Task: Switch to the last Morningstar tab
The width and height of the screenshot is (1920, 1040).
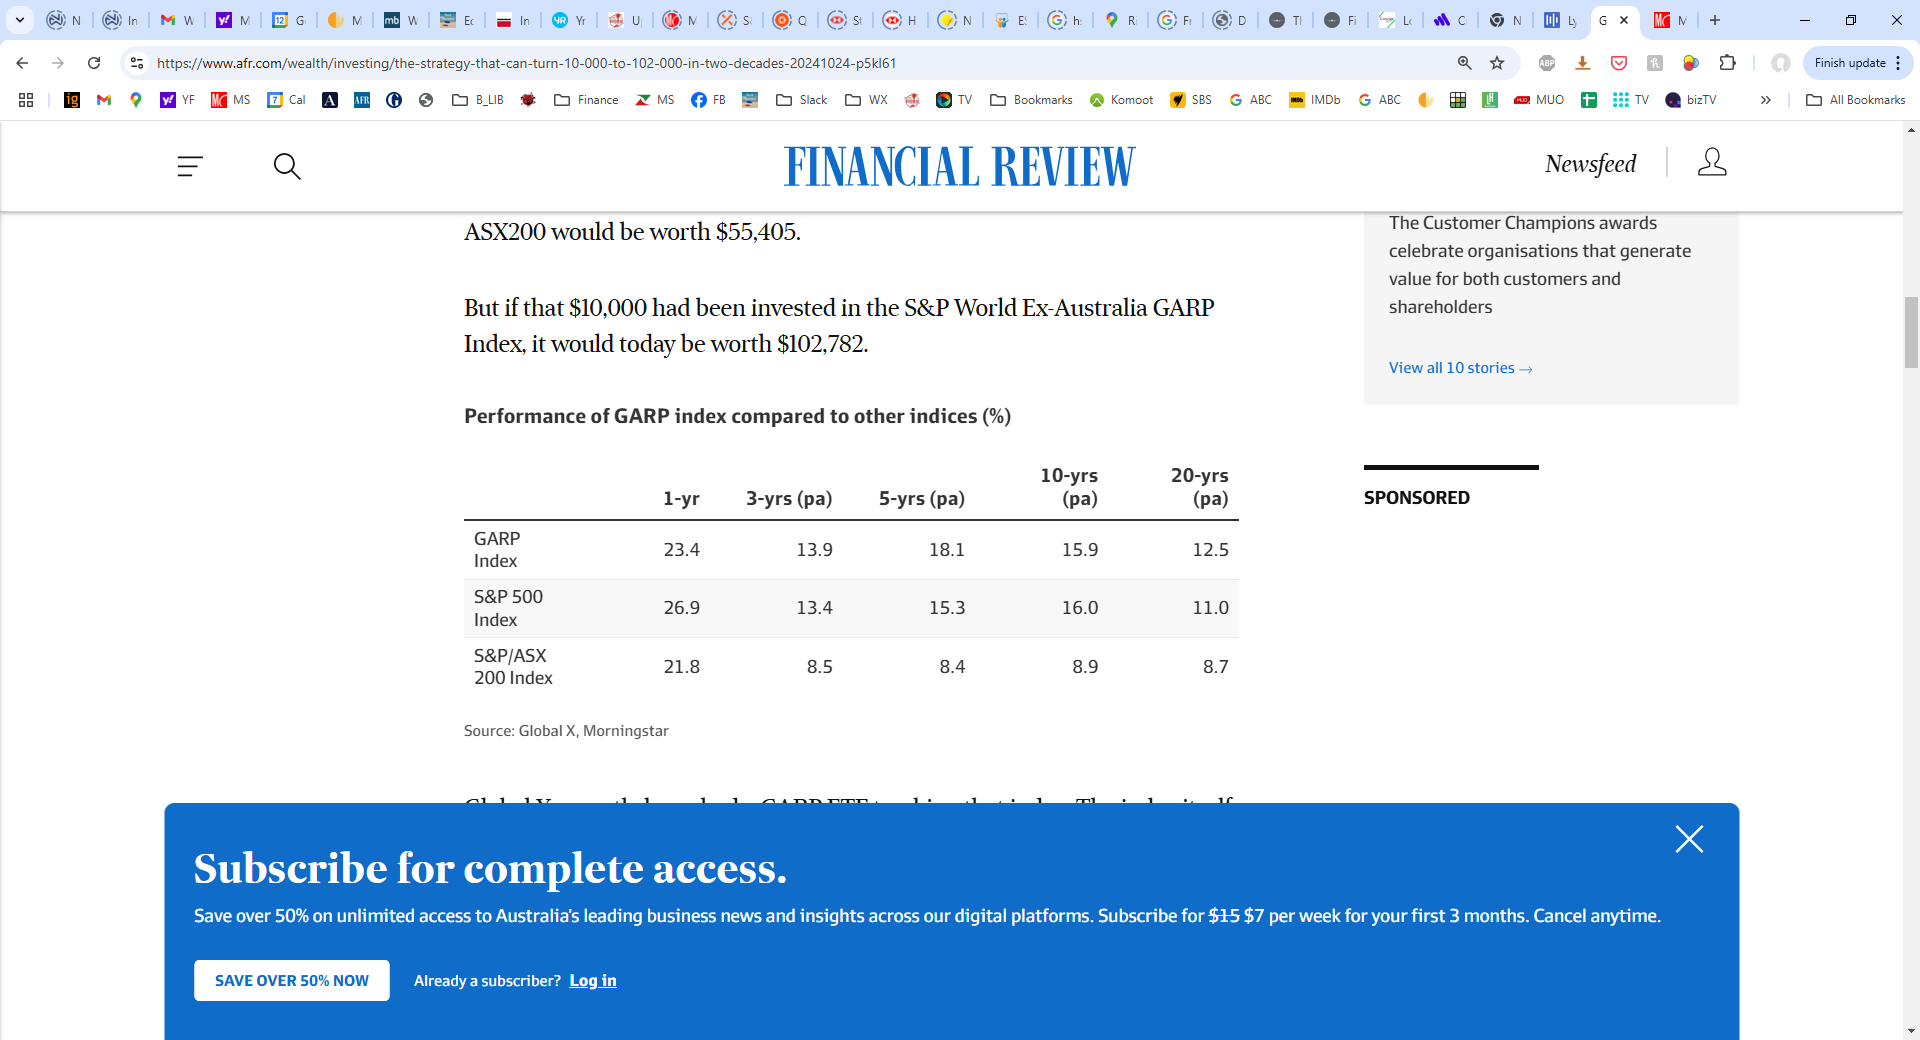Action: 1671,20
